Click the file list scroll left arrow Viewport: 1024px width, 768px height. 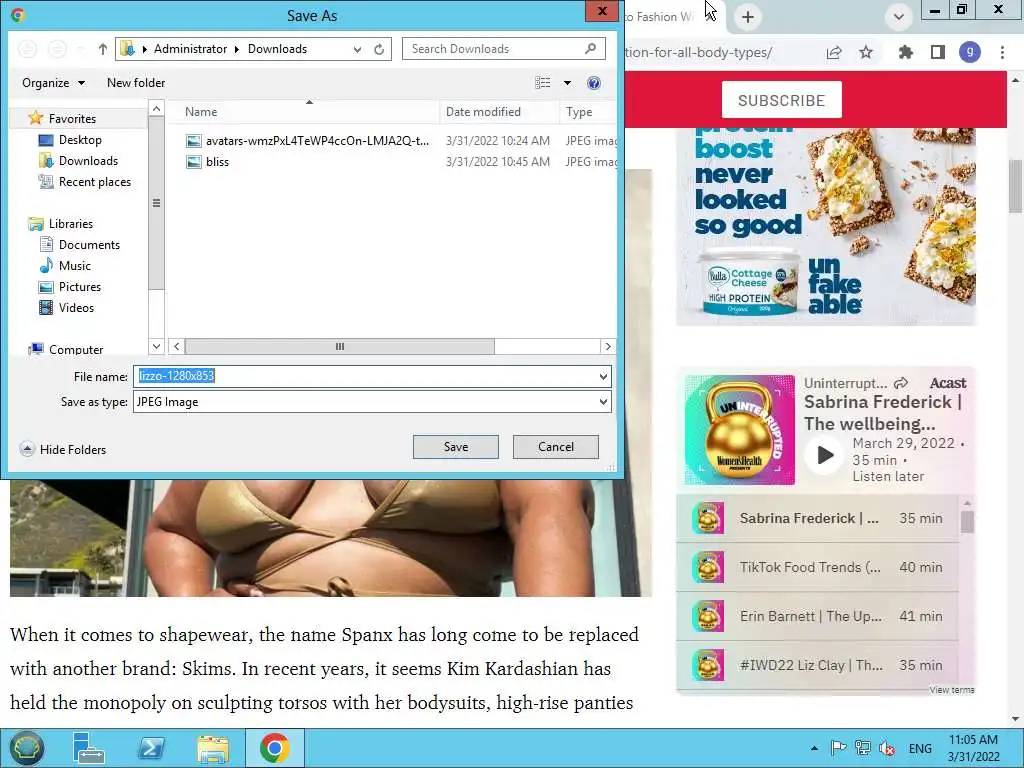click(x=176, y=347)
